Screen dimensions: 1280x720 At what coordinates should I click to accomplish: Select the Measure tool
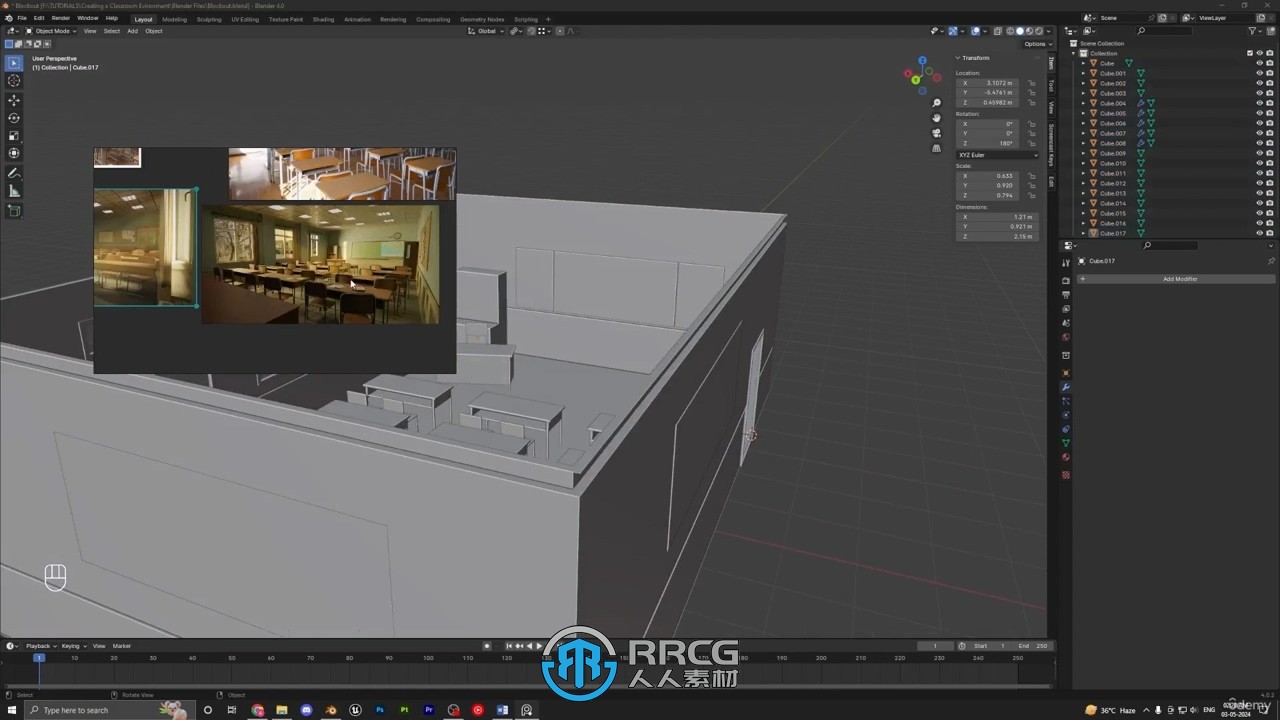click(x=14, y=191)
